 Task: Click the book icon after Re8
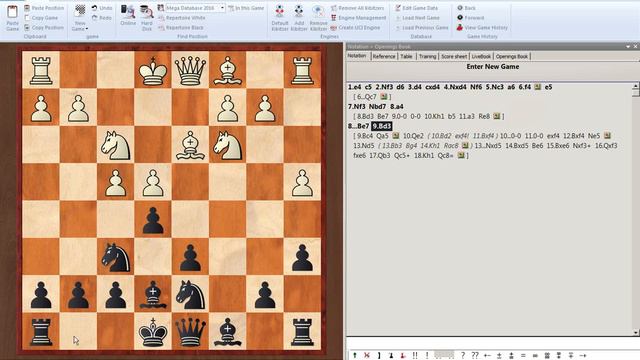496,116
